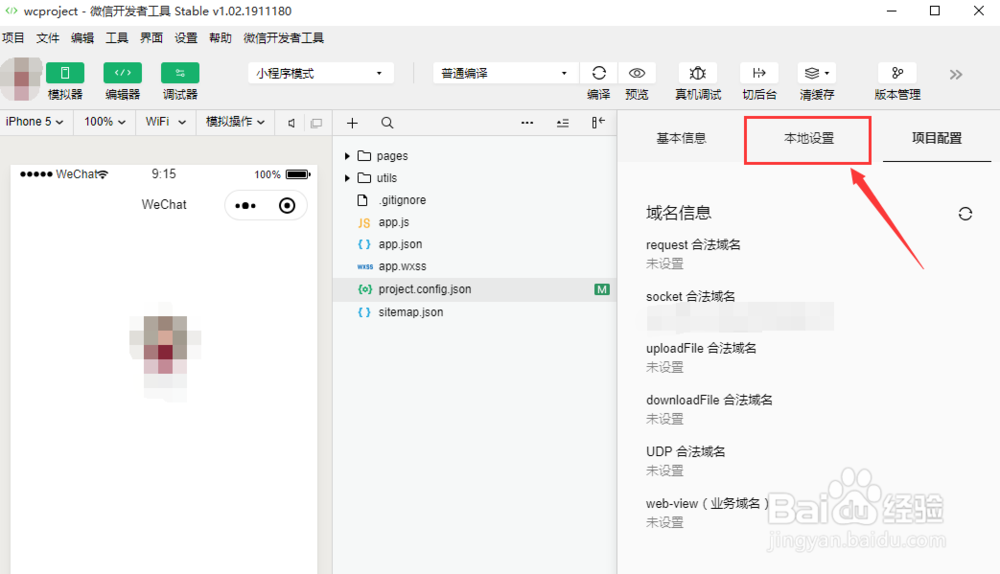
Task: Click the user avatar in the toolbar
Action: [21, 79]
